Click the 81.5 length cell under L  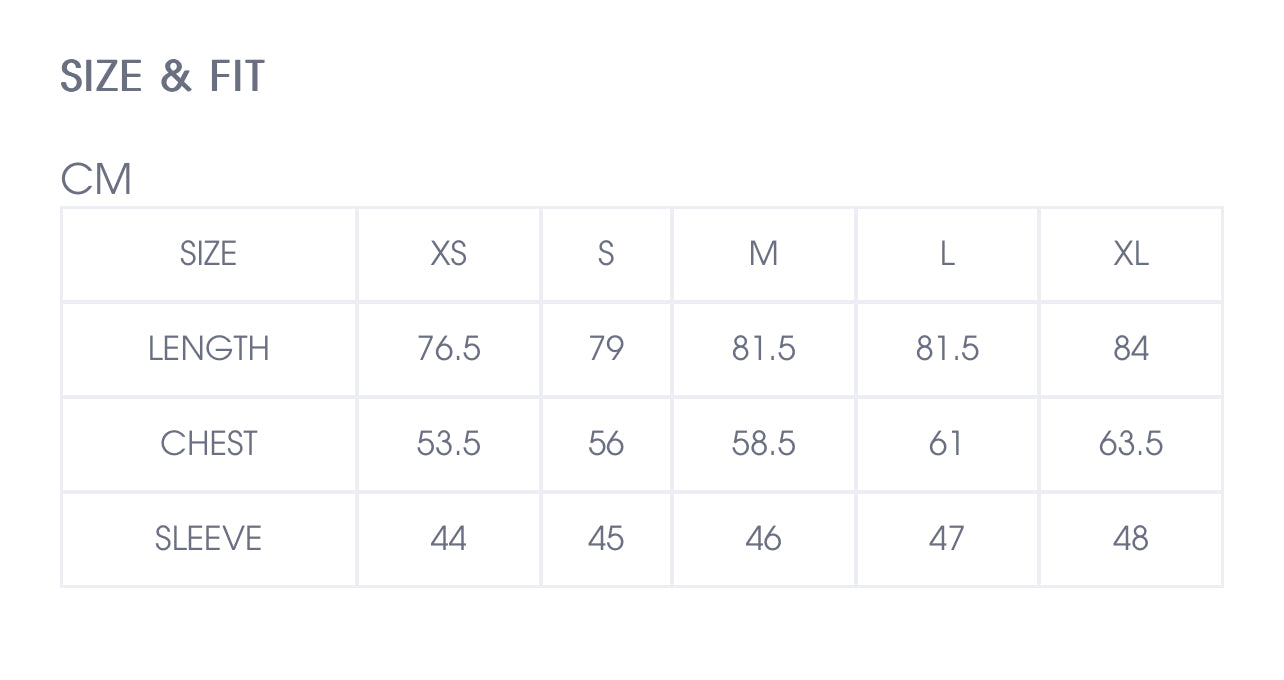(947, 349)
